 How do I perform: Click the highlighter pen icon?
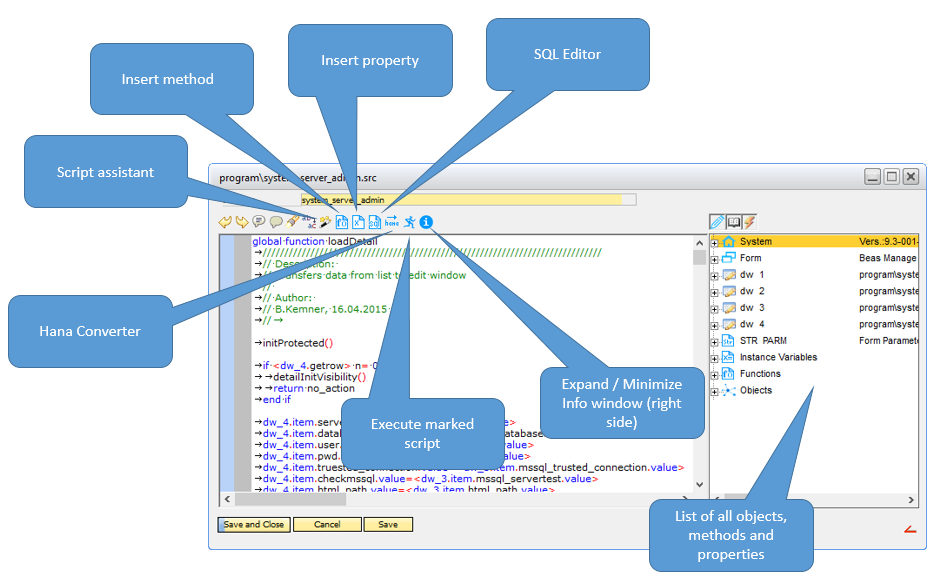click(x=293, y=222)
